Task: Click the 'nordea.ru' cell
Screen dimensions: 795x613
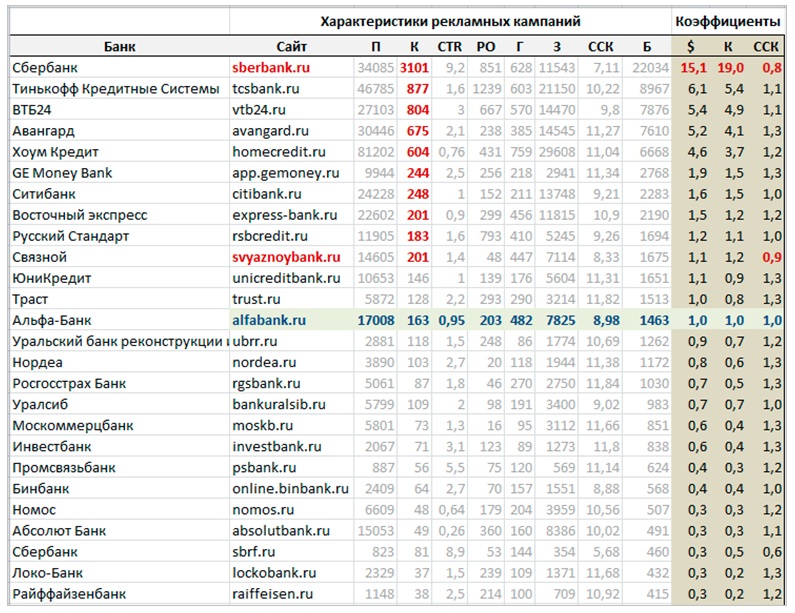Action: (x=292, y=362)
